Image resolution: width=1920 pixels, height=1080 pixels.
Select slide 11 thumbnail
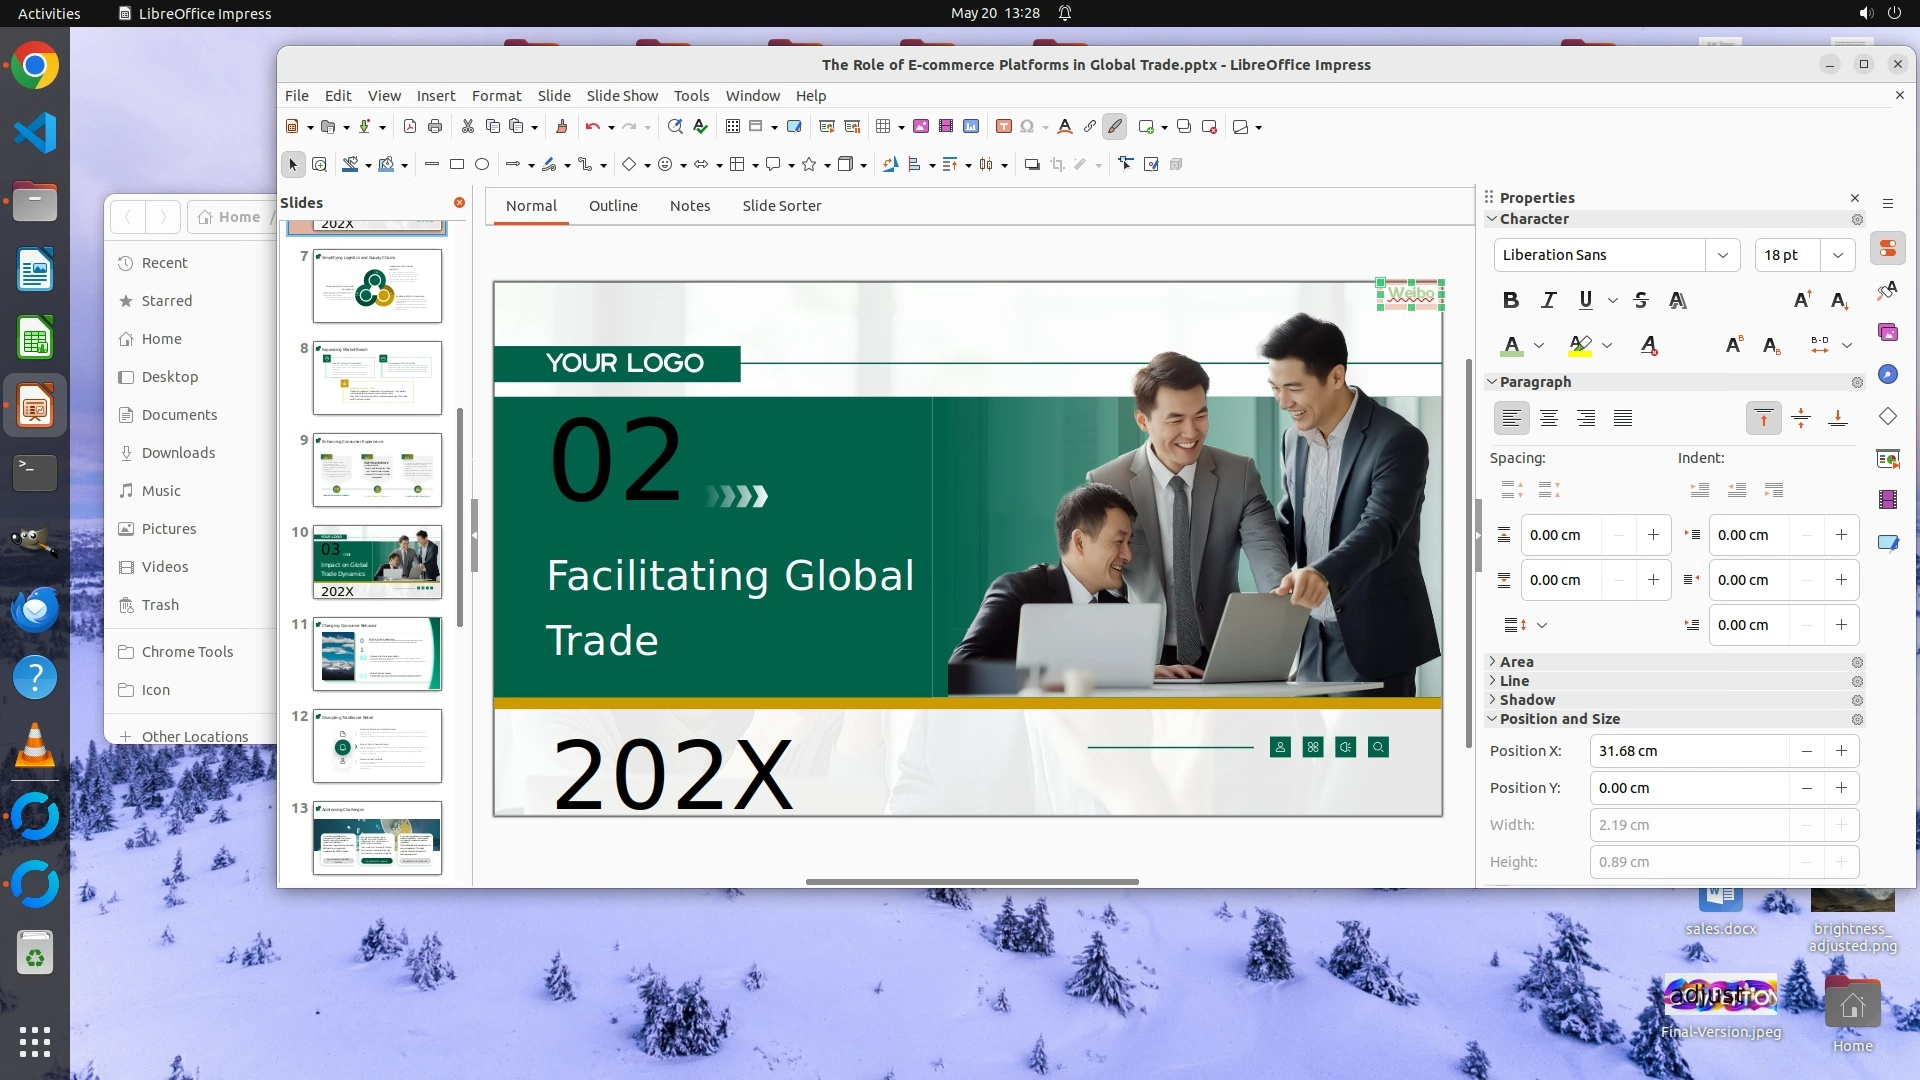click(x=377, y=654)
